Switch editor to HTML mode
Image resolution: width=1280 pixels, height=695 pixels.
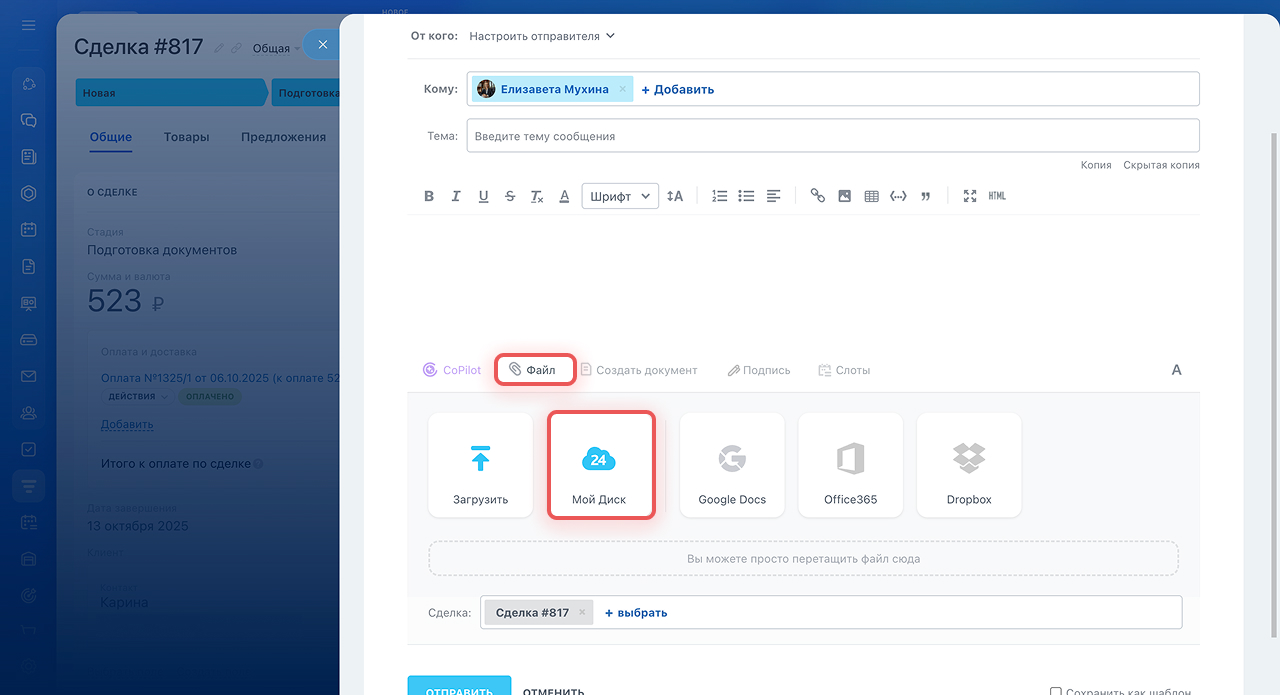pyautogui.click(x=997, y=196)
